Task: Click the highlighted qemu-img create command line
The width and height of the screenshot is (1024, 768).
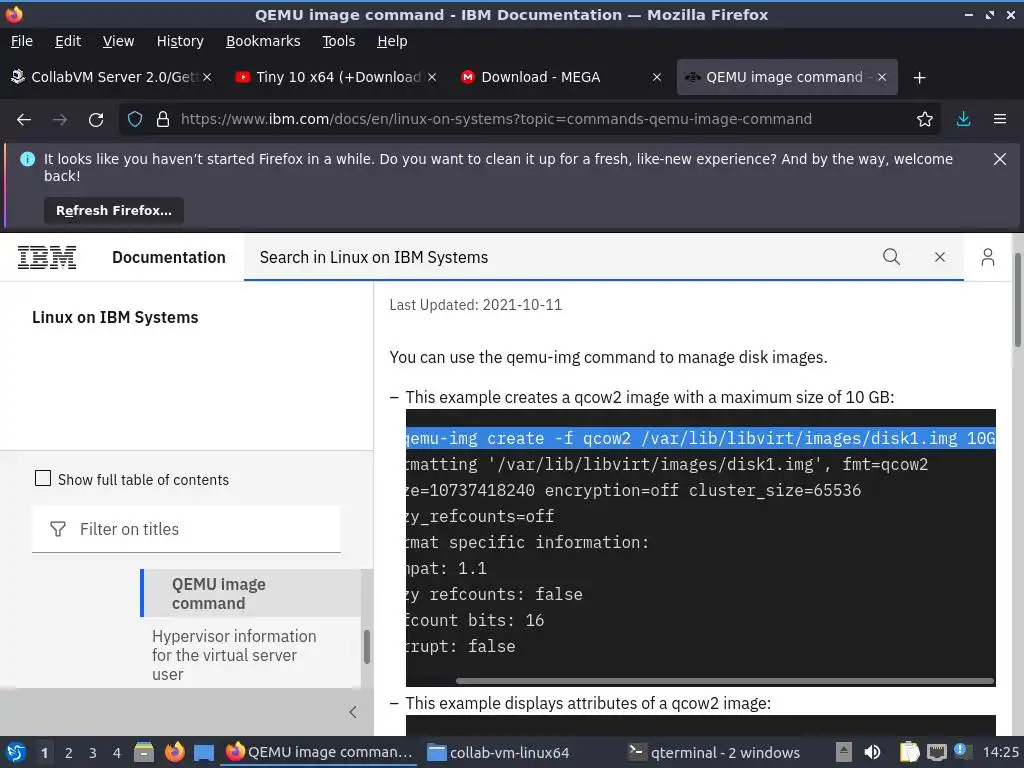Action: (x=700, y=438)
